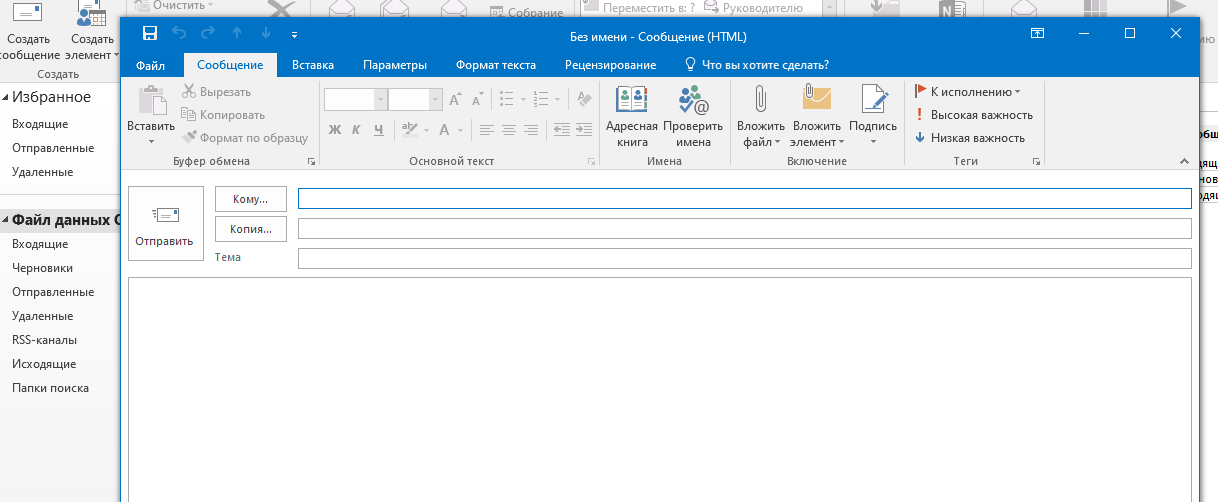The image size is (1218, 502).
Task: Select the Черновики (Drafts) folder
Action: click(x=43, y=268)
